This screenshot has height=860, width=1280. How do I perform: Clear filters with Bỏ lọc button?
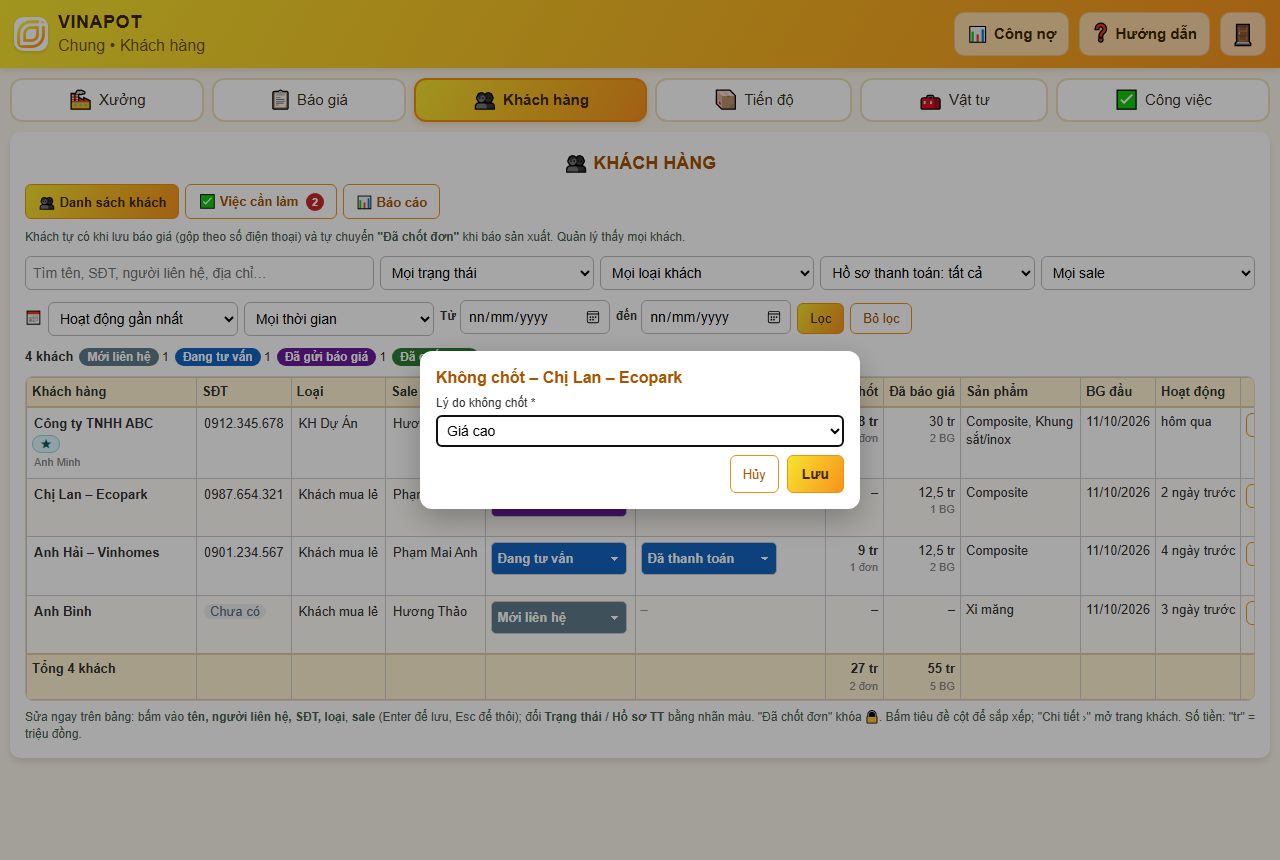881,319
